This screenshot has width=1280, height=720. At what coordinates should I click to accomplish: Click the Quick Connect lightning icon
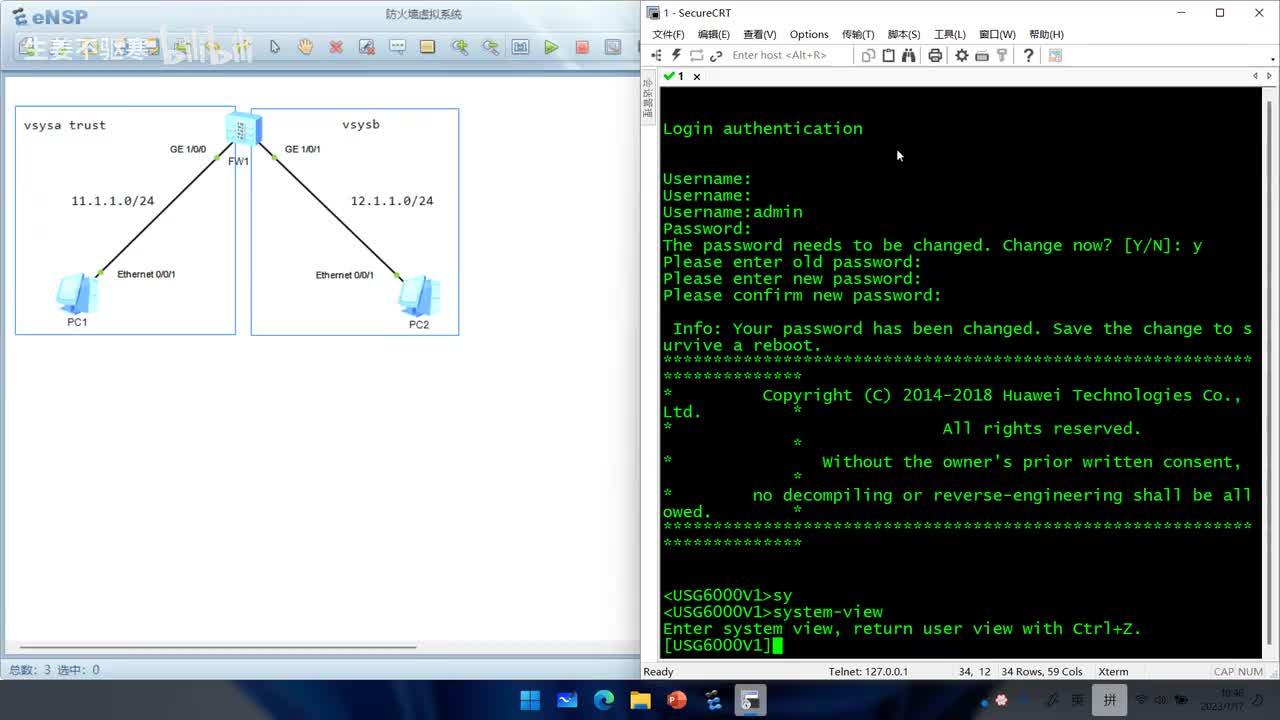coord(676,55)
